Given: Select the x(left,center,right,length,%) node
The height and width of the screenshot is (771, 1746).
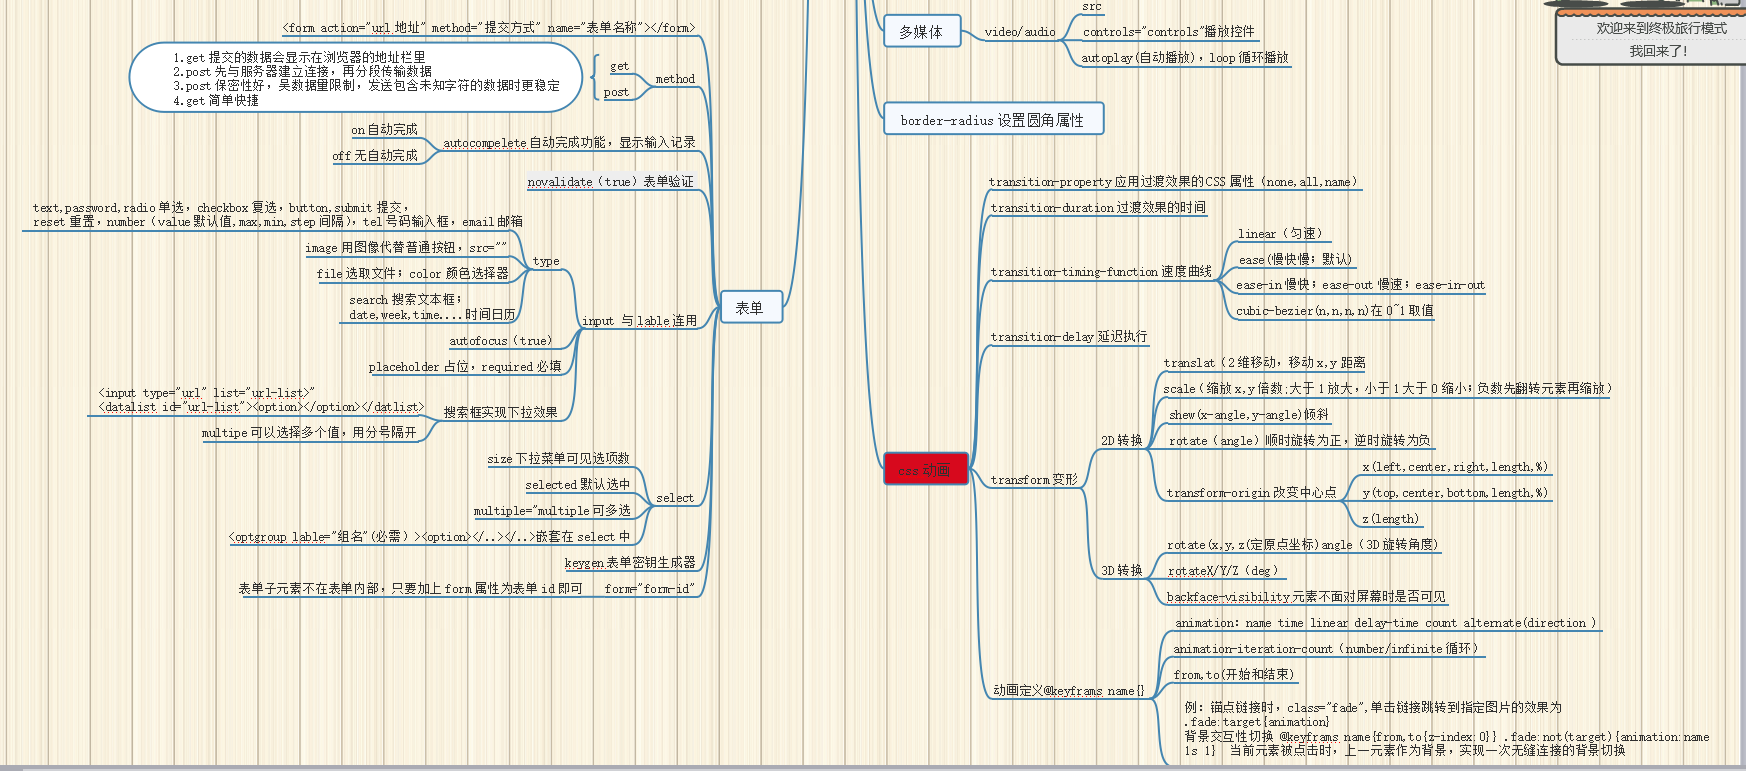Looking at the screenshot, I should pyautogui.click(x=1455, y=467).
